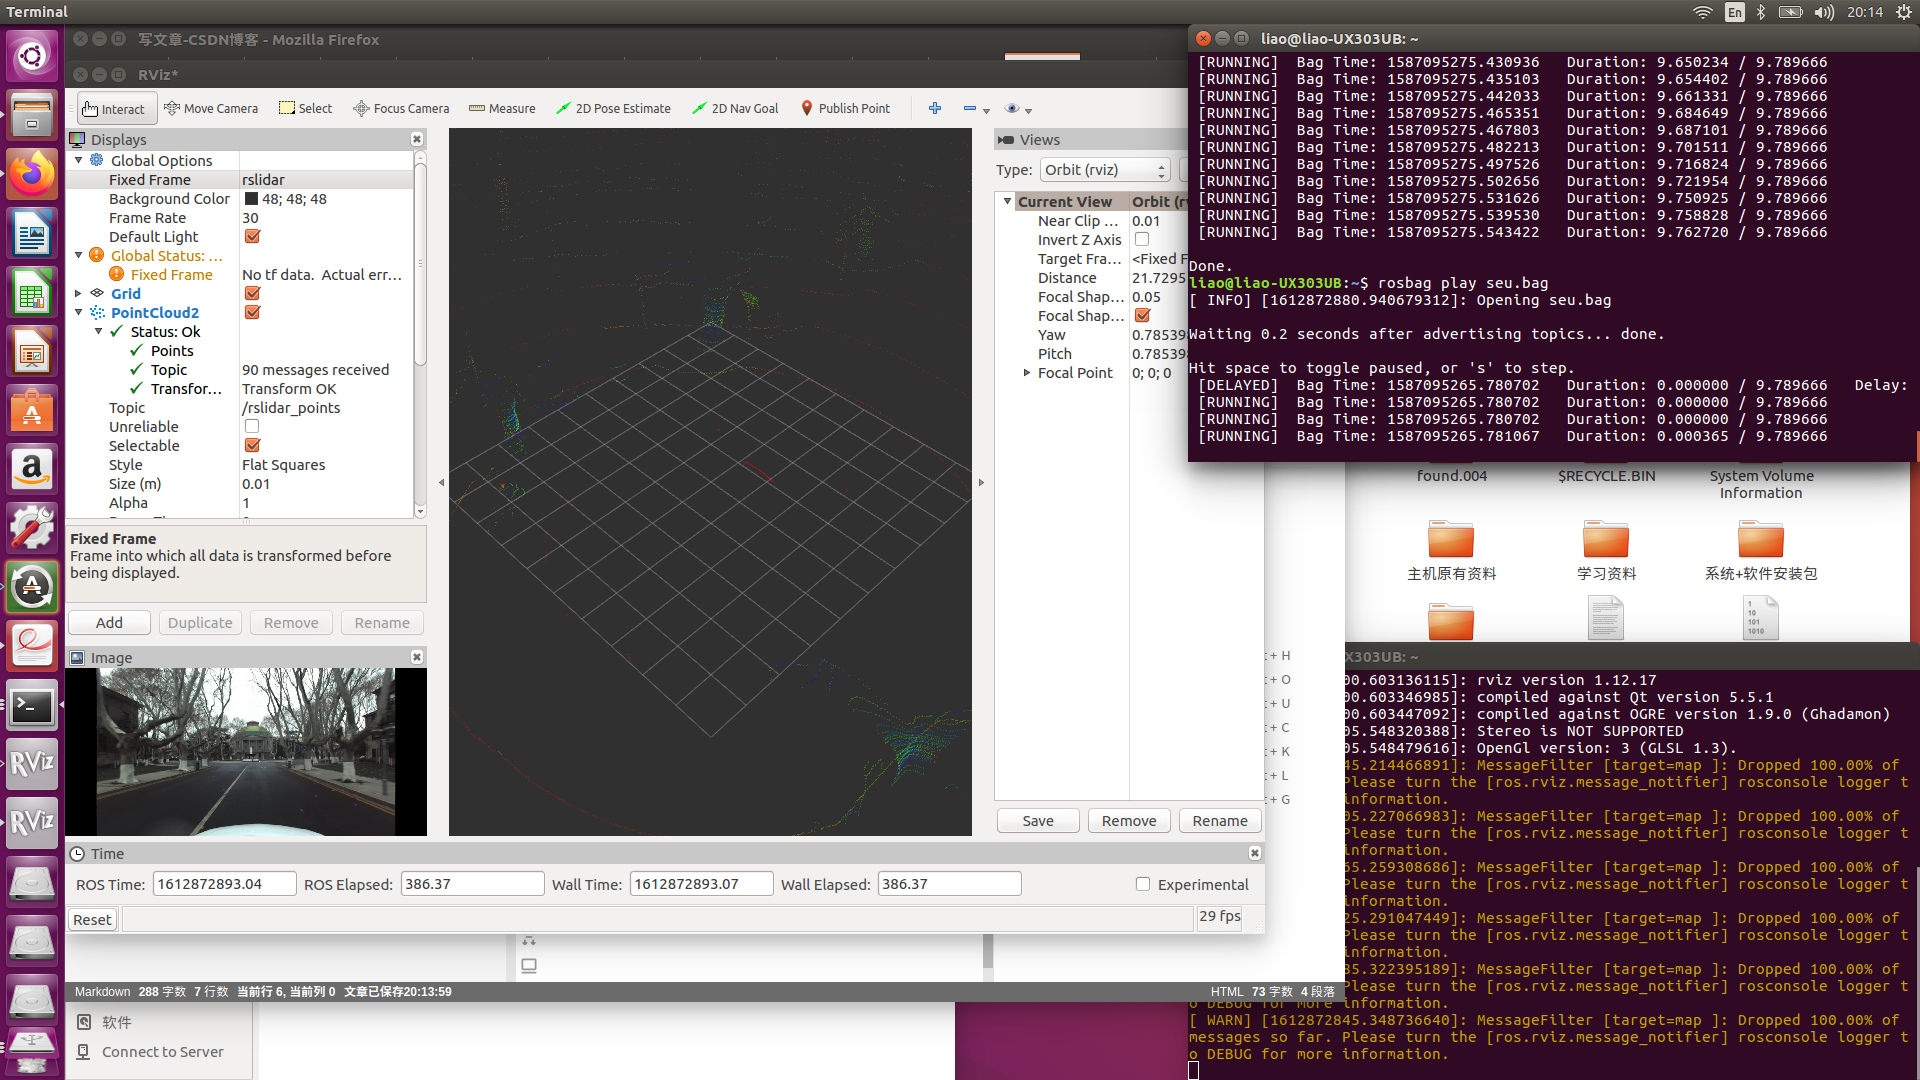Collapse the Global Options tree
This screenshot has width=1920, height=1080.
click(x=79, y=160)
